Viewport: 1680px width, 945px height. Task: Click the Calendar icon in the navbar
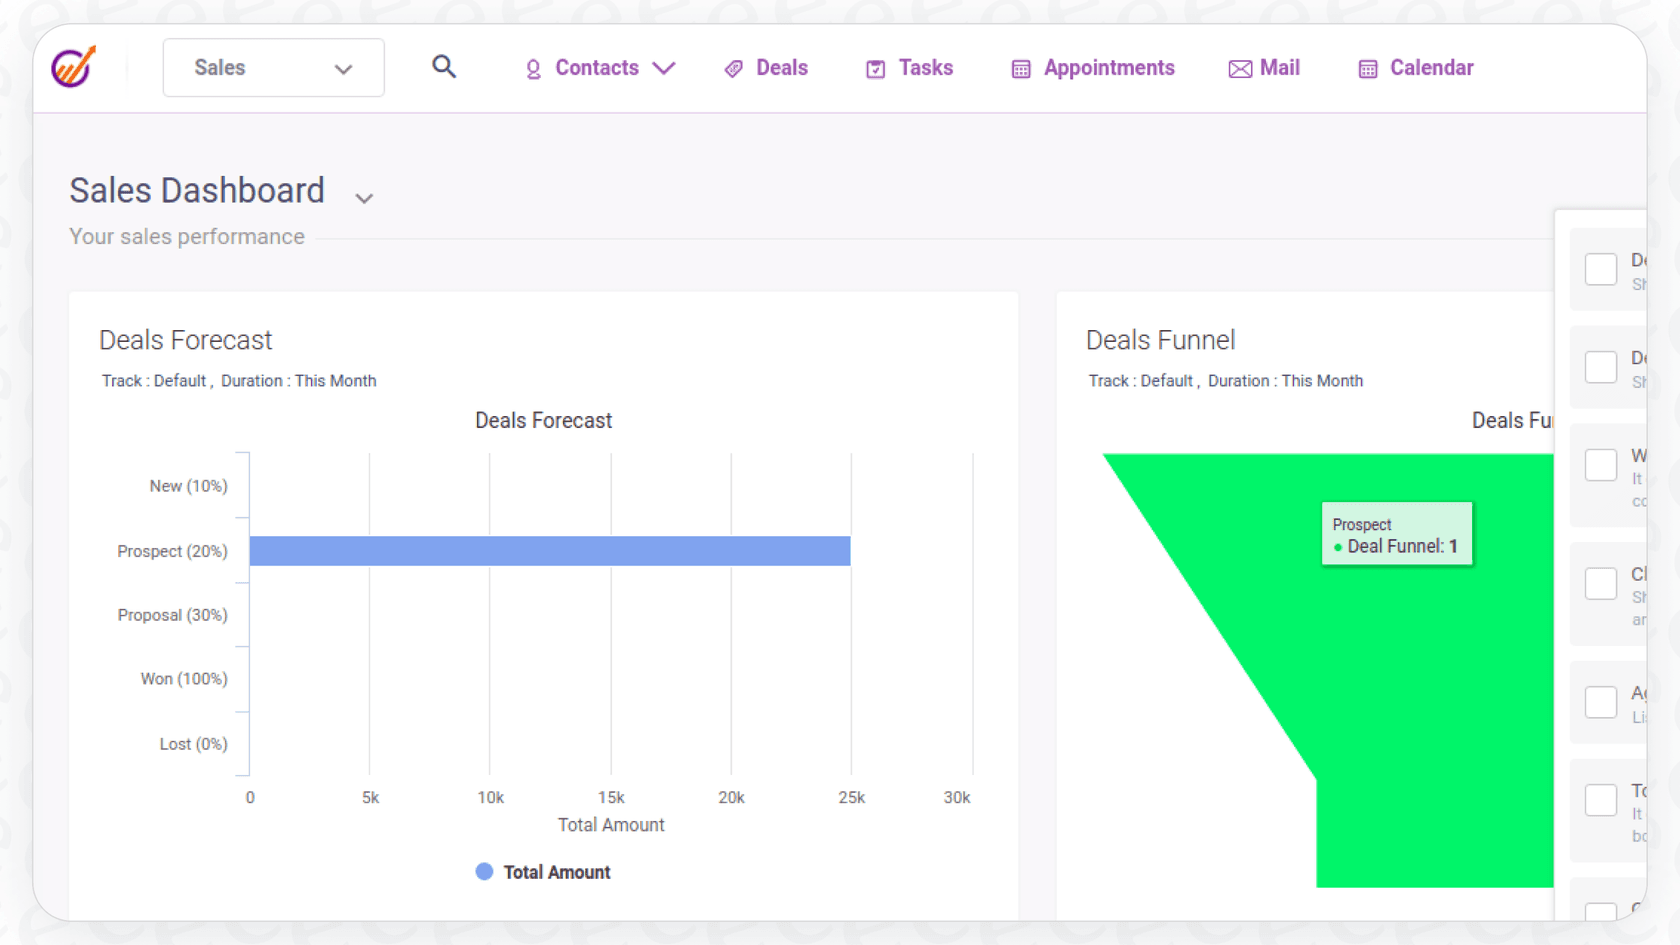(x=1367, y=68)
